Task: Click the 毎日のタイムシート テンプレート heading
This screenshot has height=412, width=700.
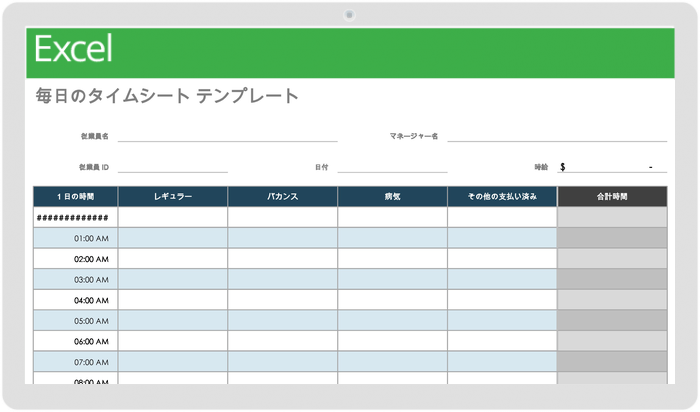Action: [167, 96]
